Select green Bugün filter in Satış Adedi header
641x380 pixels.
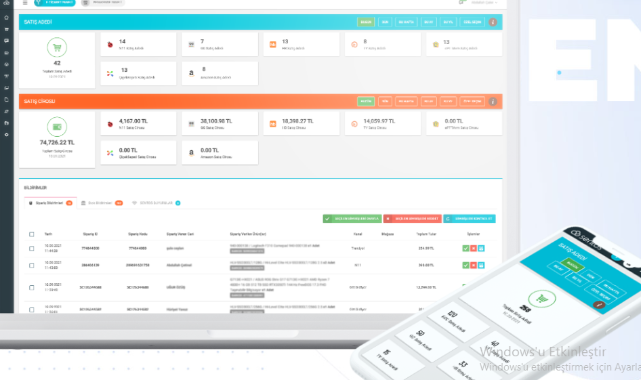(x=366, y=22)
